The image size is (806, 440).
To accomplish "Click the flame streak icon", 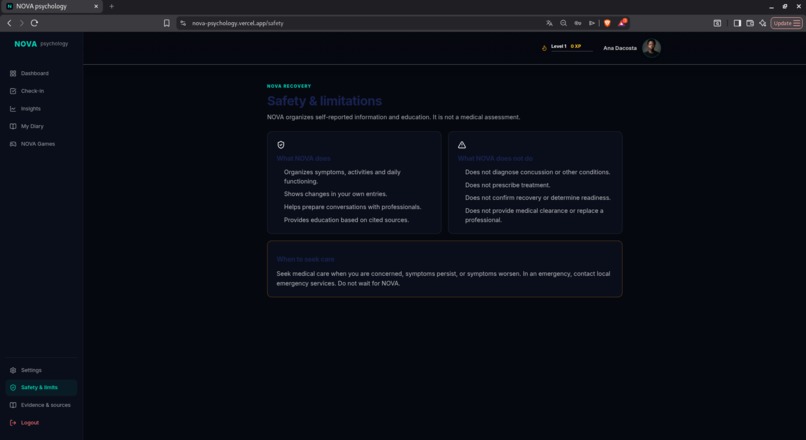I will click(x=544, y=48).
